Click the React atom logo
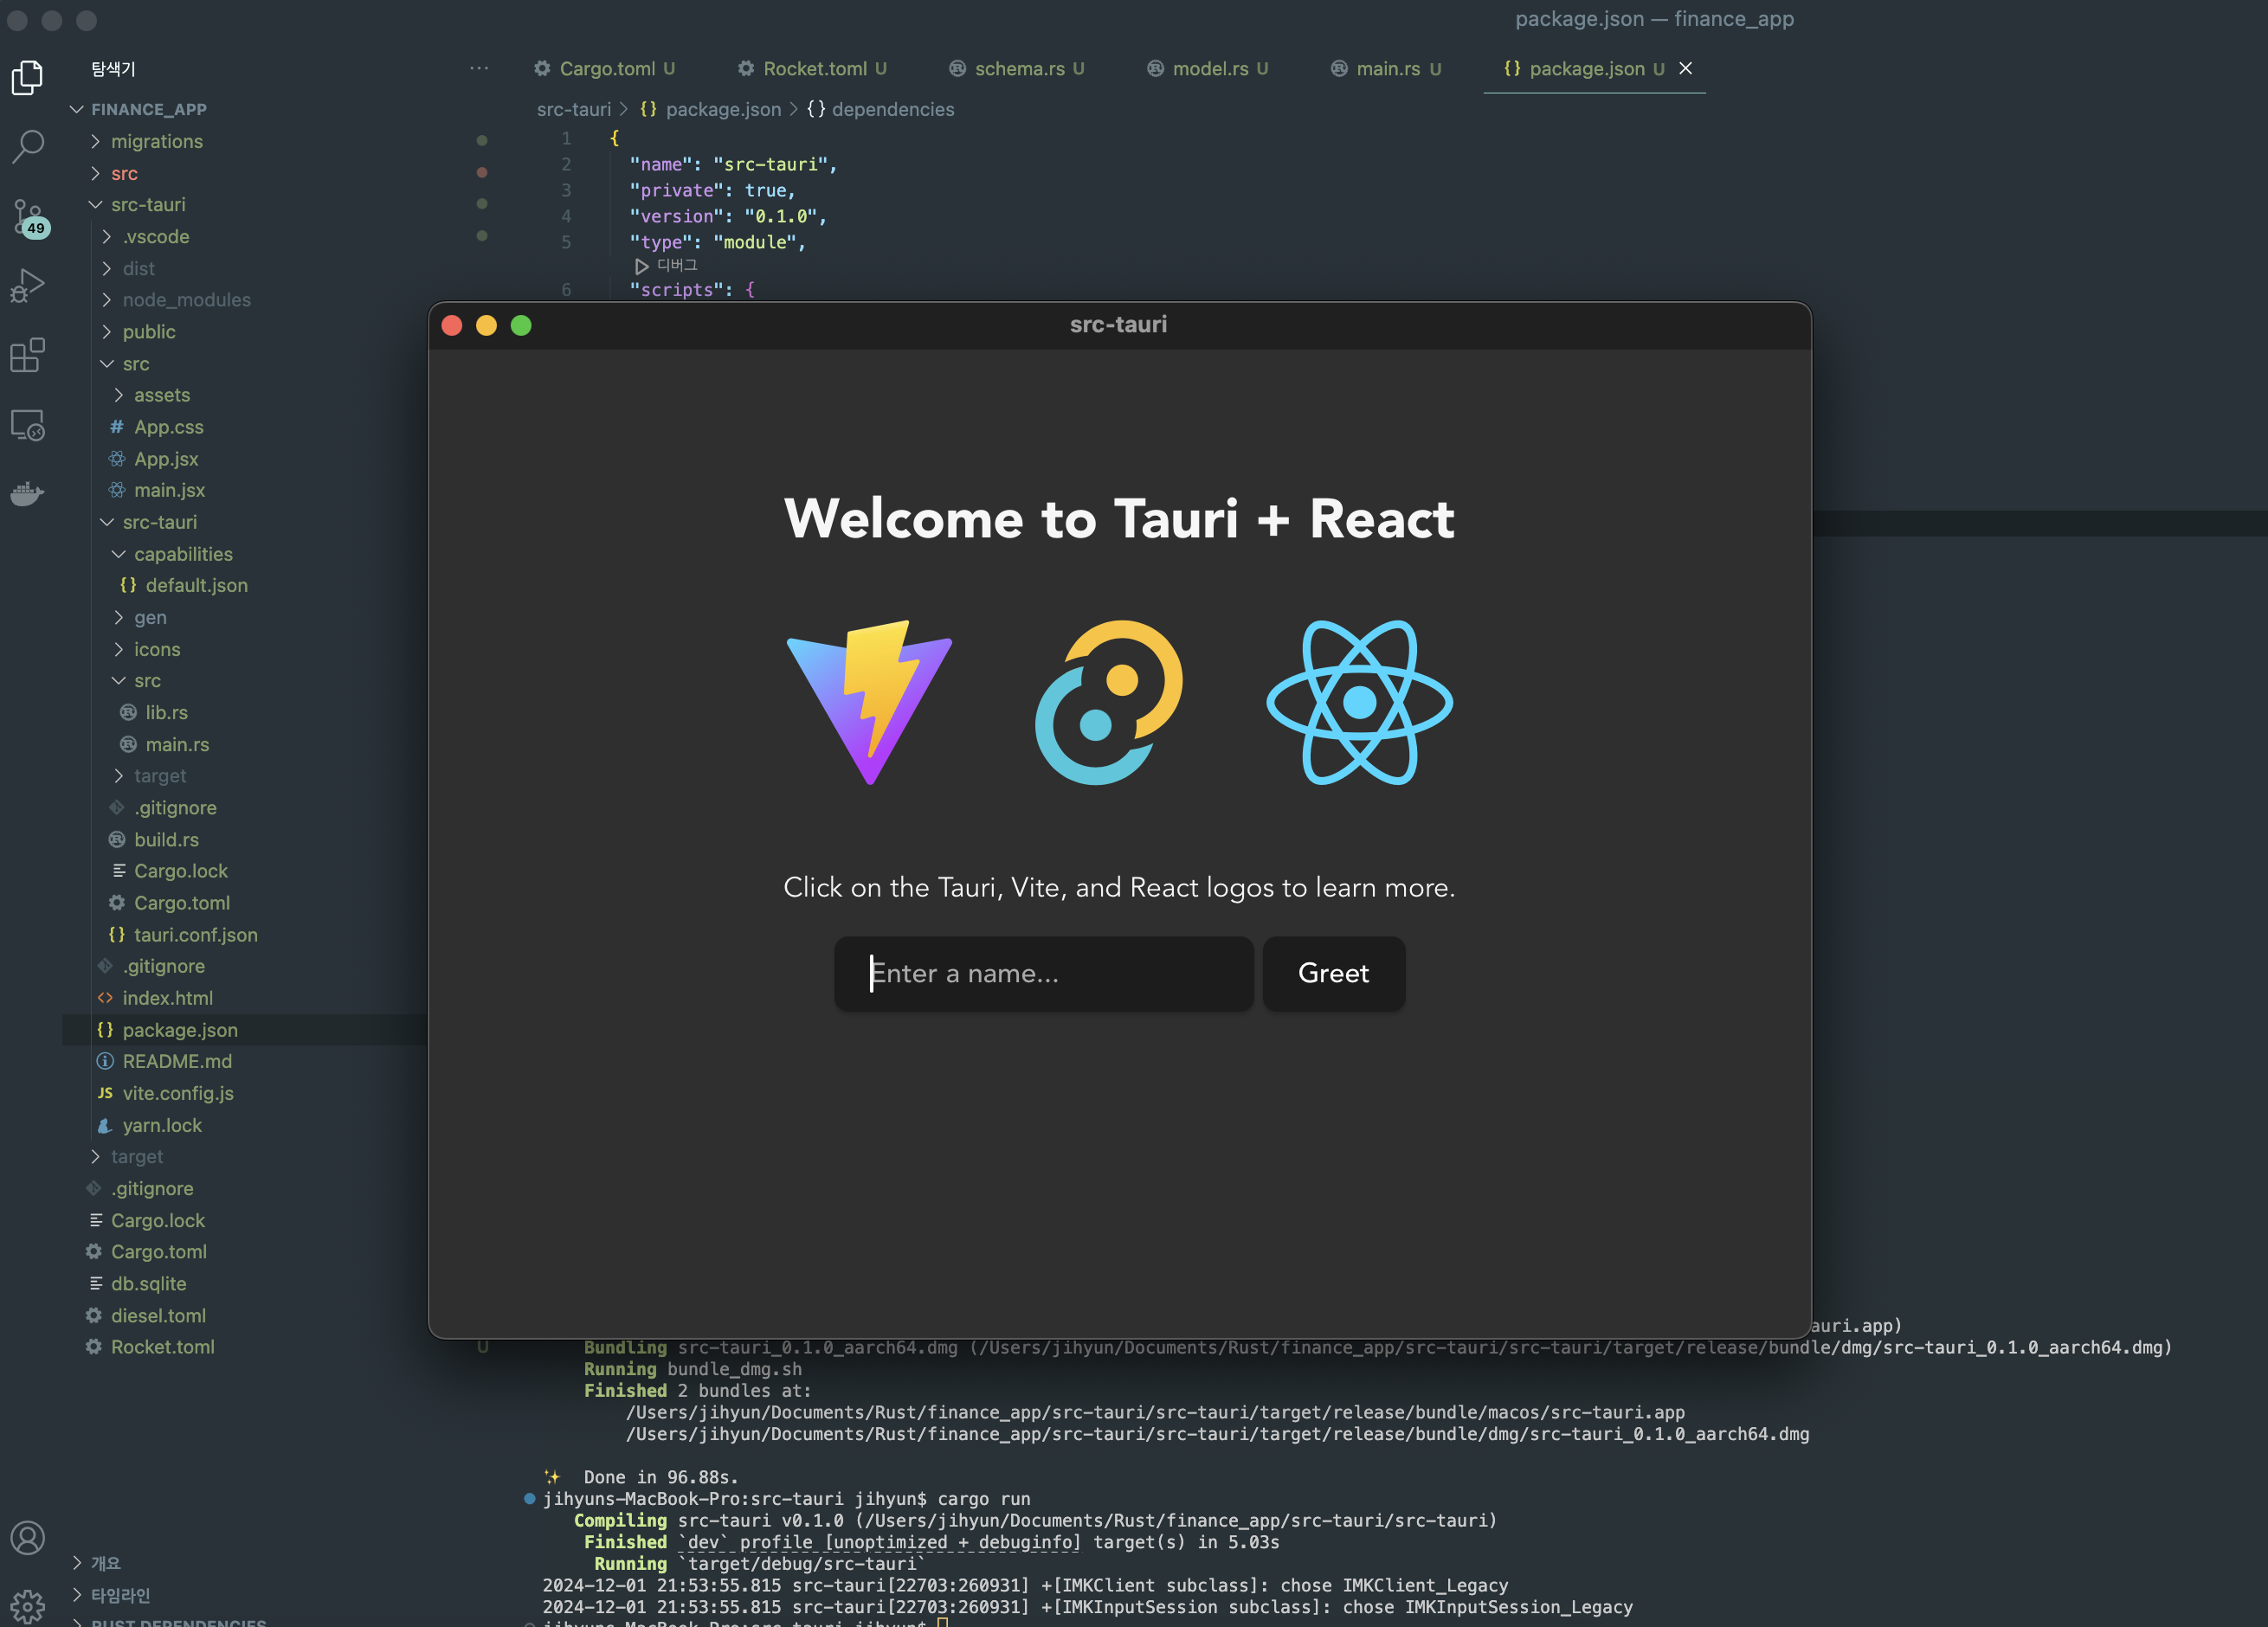The height and width of the screenshot is (1627, 2268). coord(1359,702)
